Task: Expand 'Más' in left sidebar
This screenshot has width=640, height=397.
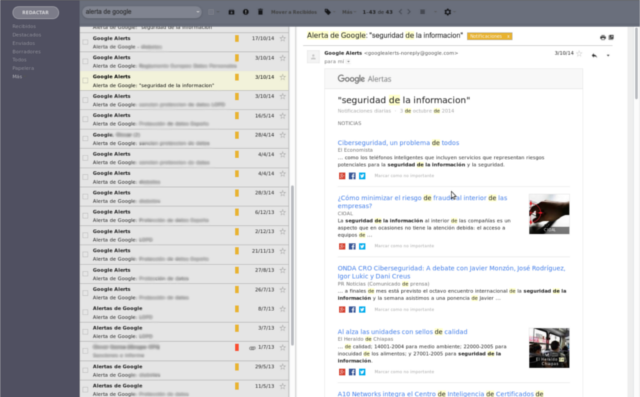Action: [17, 77]
